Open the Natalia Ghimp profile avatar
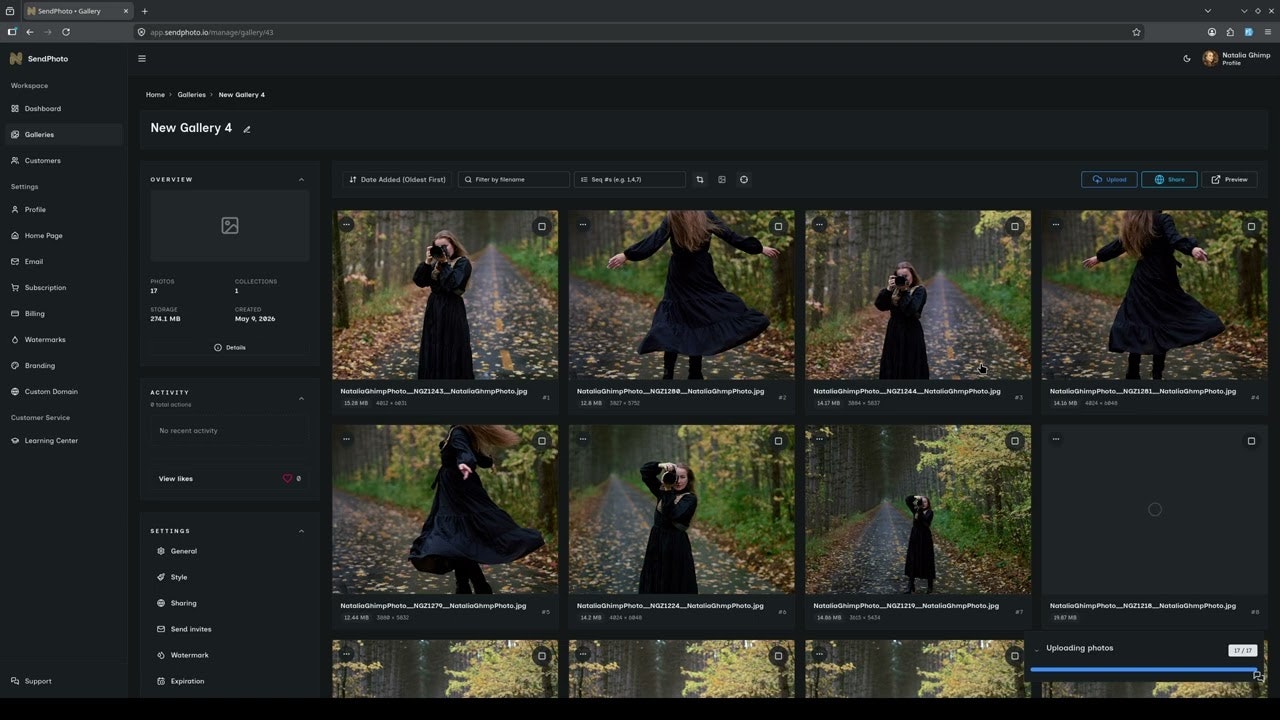This screenshot has height=720, width=1280. point(1210,59)
